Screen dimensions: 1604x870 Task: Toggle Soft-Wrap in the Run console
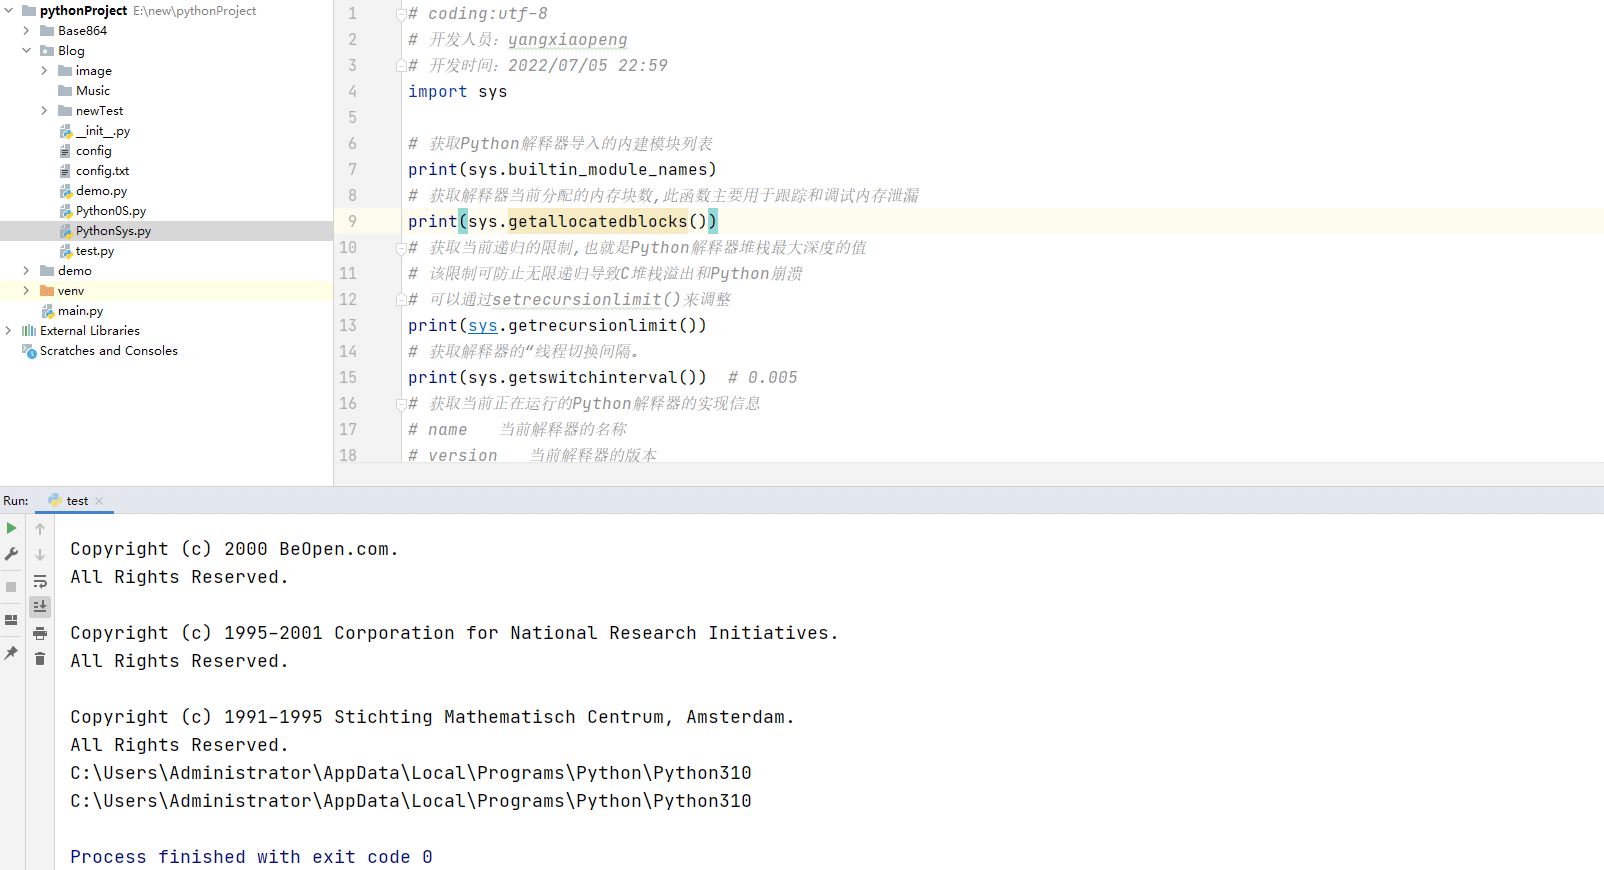point(40,581)
